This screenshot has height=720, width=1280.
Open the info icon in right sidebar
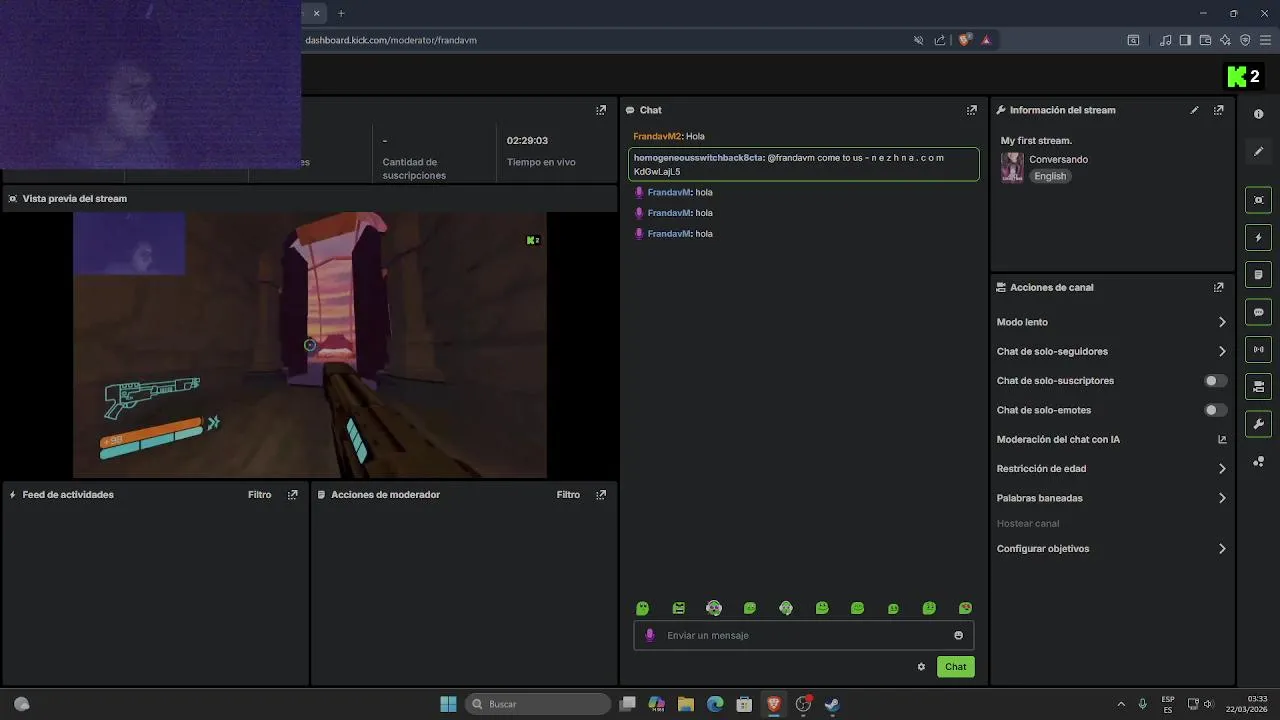(1258, 114)
